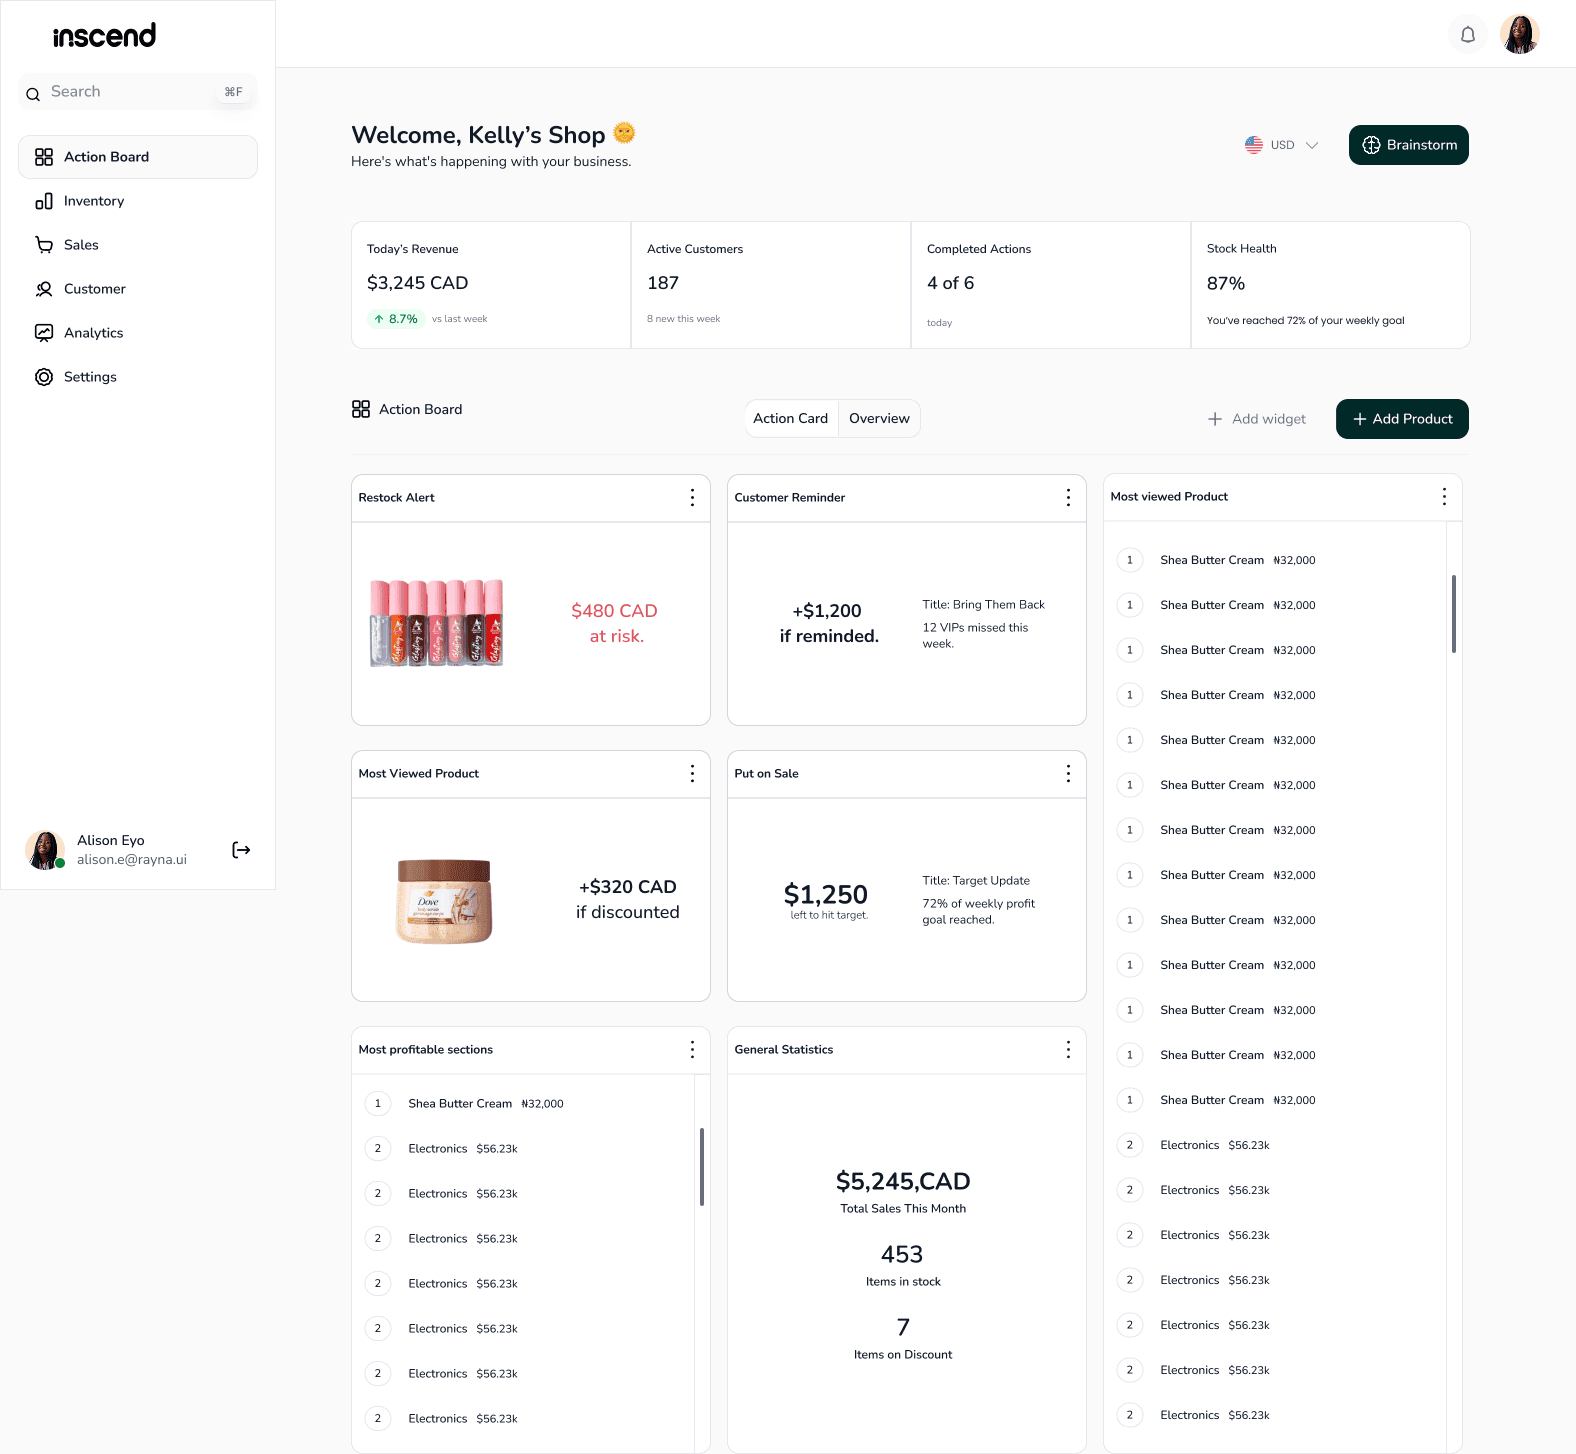The width and height of the screenshot is (1576, 1454).
Task: Click the Analytics chart icon
Action: pyautogui.click(x=44, y=333)
